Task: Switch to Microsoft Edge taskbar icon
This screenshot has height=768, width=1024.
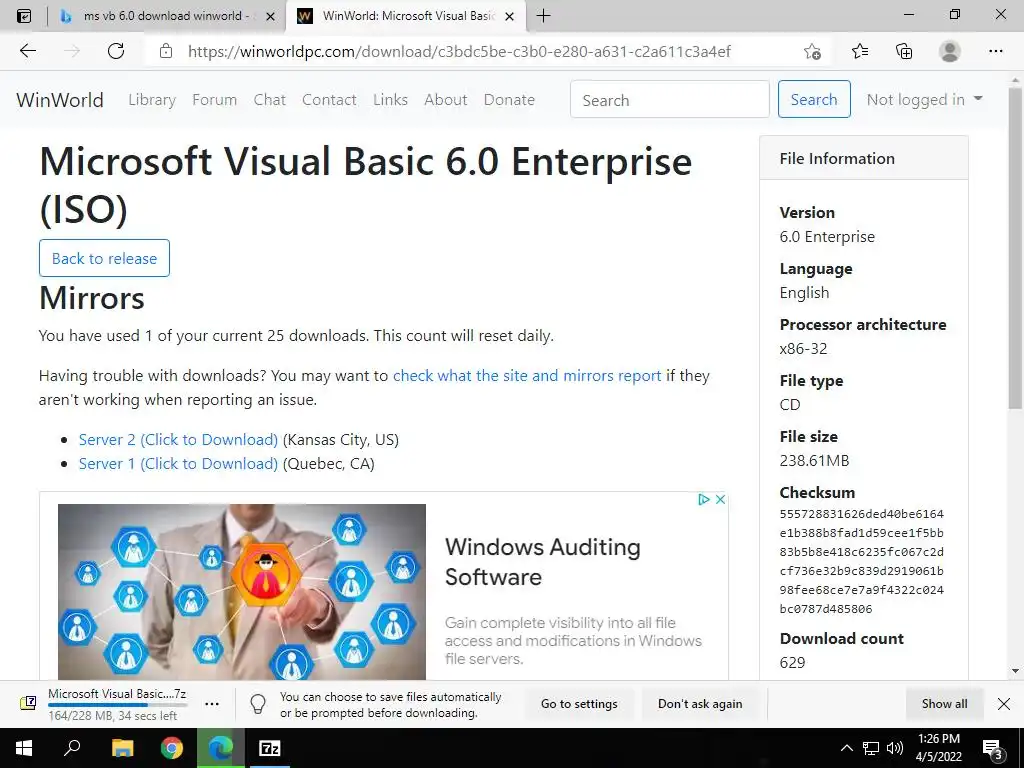Action: click(x=221, y=748)
